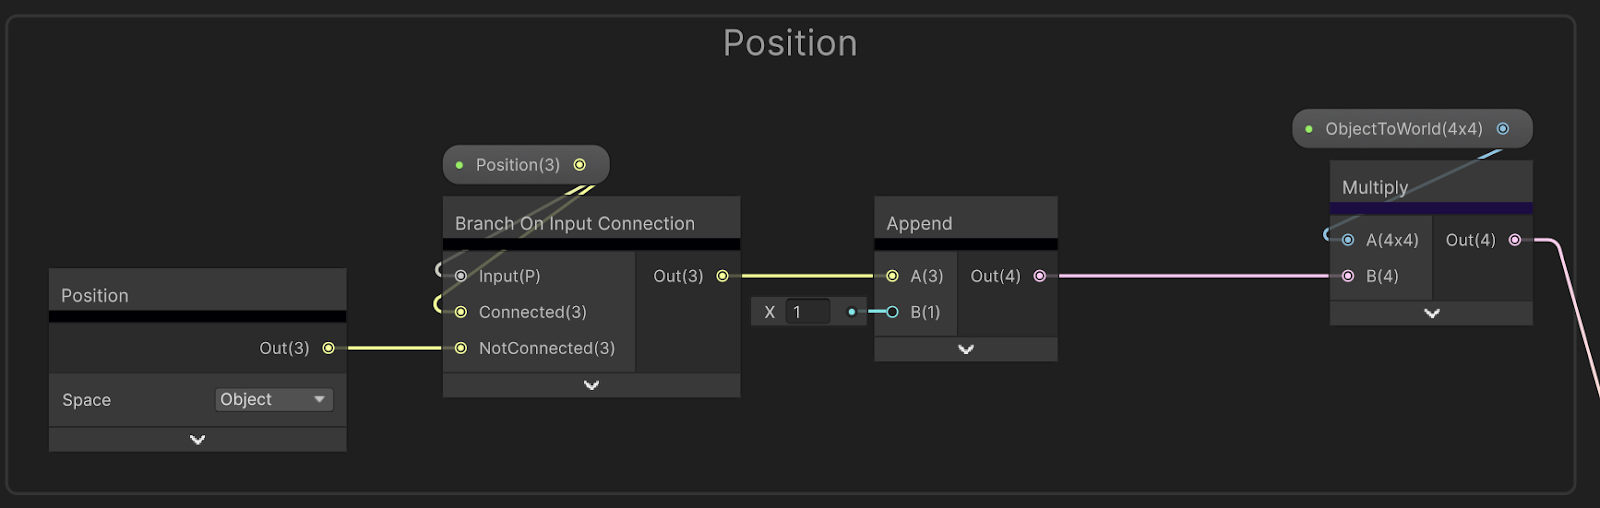Screen dimensions: 1600x508
Task: Collapse the Append node using chevron
Action: pos(965,349)
